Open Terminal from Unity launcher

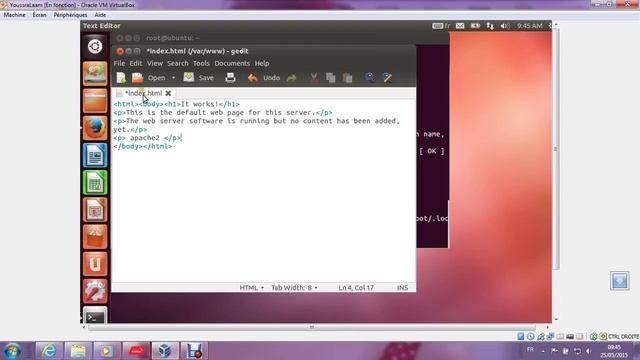(95, 316)
